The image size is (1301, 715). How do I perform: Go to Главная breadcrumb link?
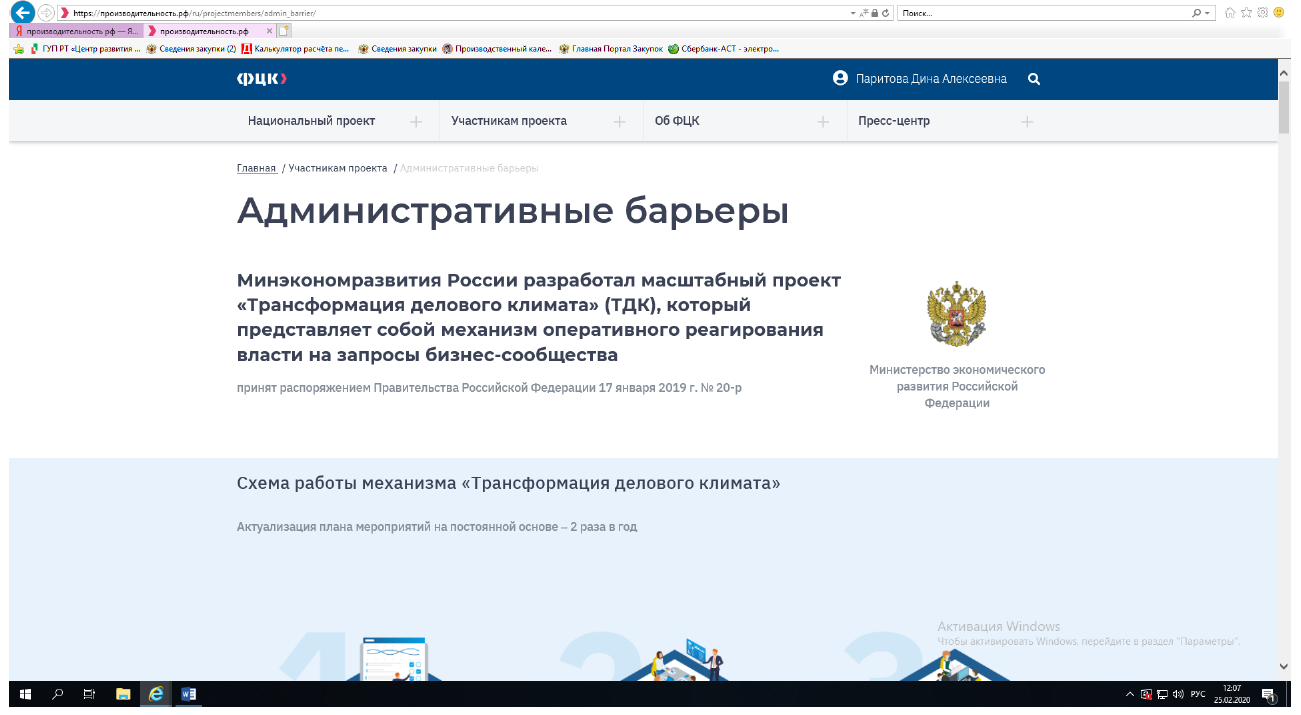(x=256, y=168)
